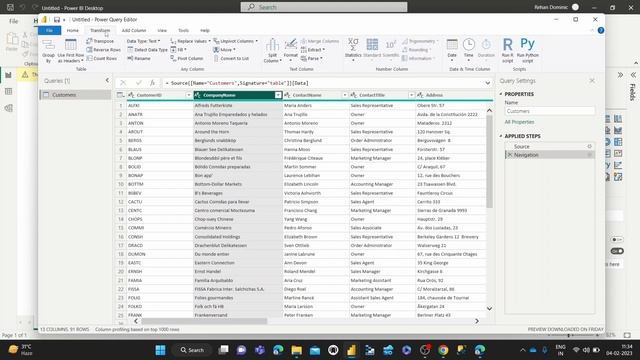
Task: Open Report view in Power BI sidebar
Action: click(8, 75)
